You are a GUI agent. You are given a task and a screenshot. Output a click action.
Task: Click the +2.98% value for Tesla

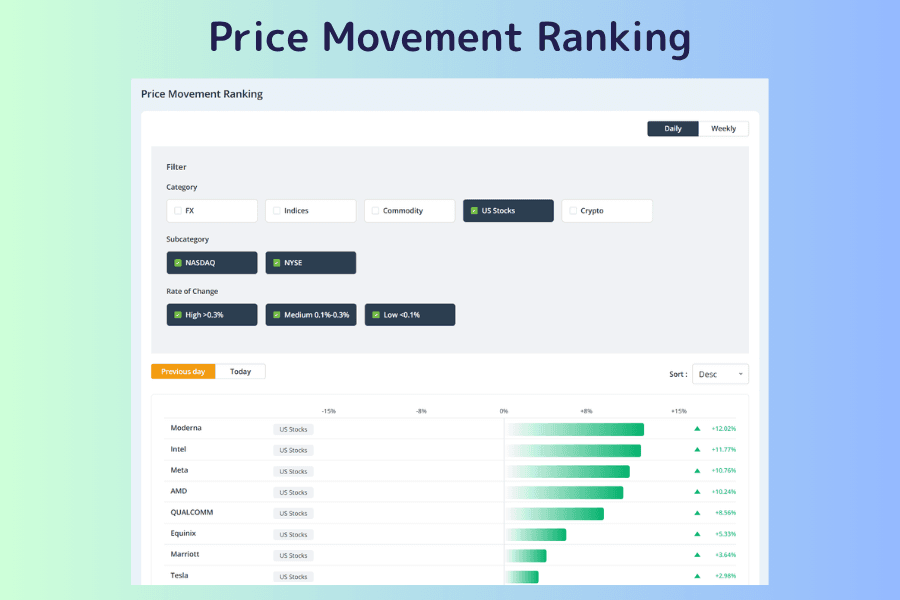[725, 576]
